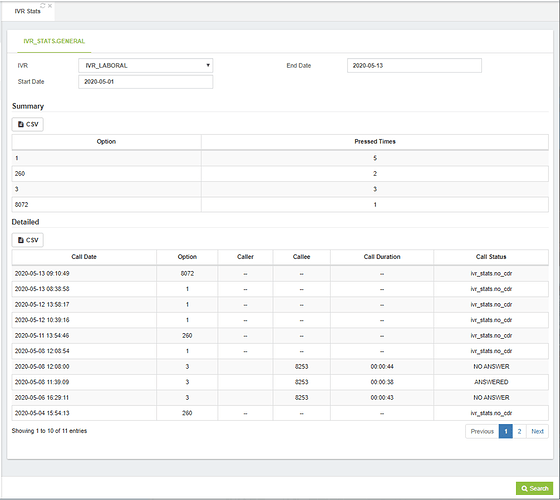Click the green Search button
Viewport: 560px width, 500px height.
[534, 488]
